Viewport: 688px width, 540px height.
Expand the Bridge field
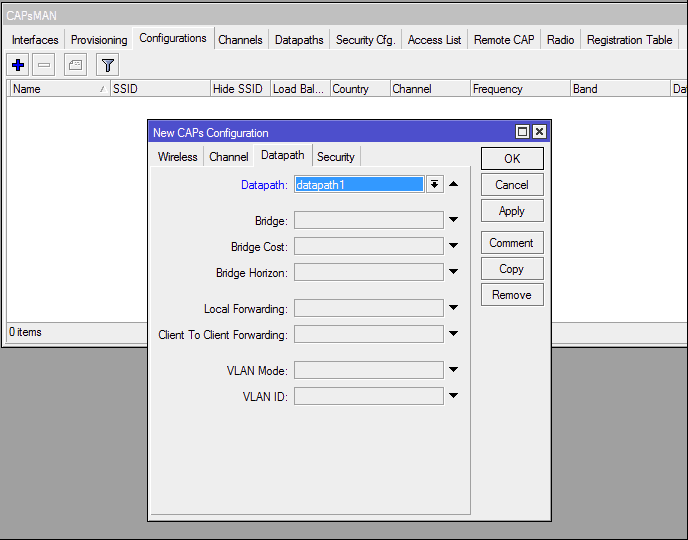pyautogui.click(x=453, y=220)
